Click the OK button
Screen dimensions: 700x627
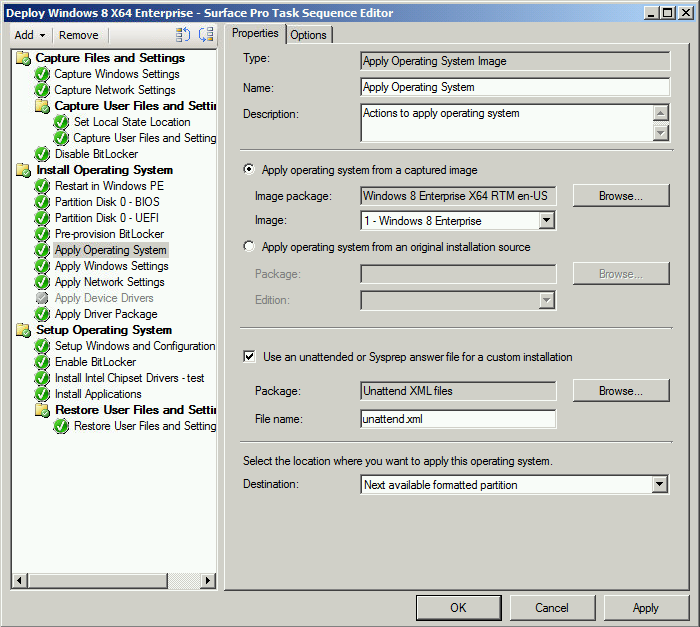[458, 608]
